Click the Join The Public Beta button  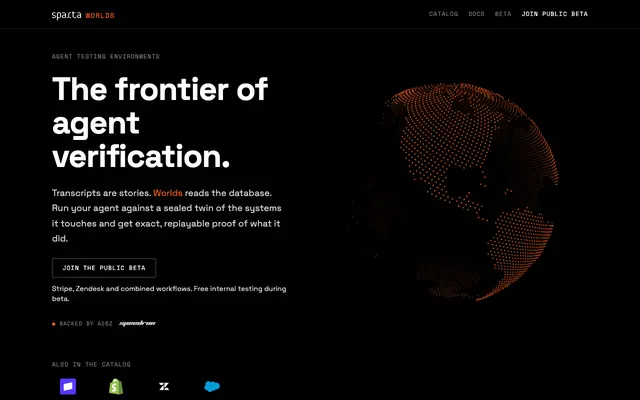(x=104, y=268)
